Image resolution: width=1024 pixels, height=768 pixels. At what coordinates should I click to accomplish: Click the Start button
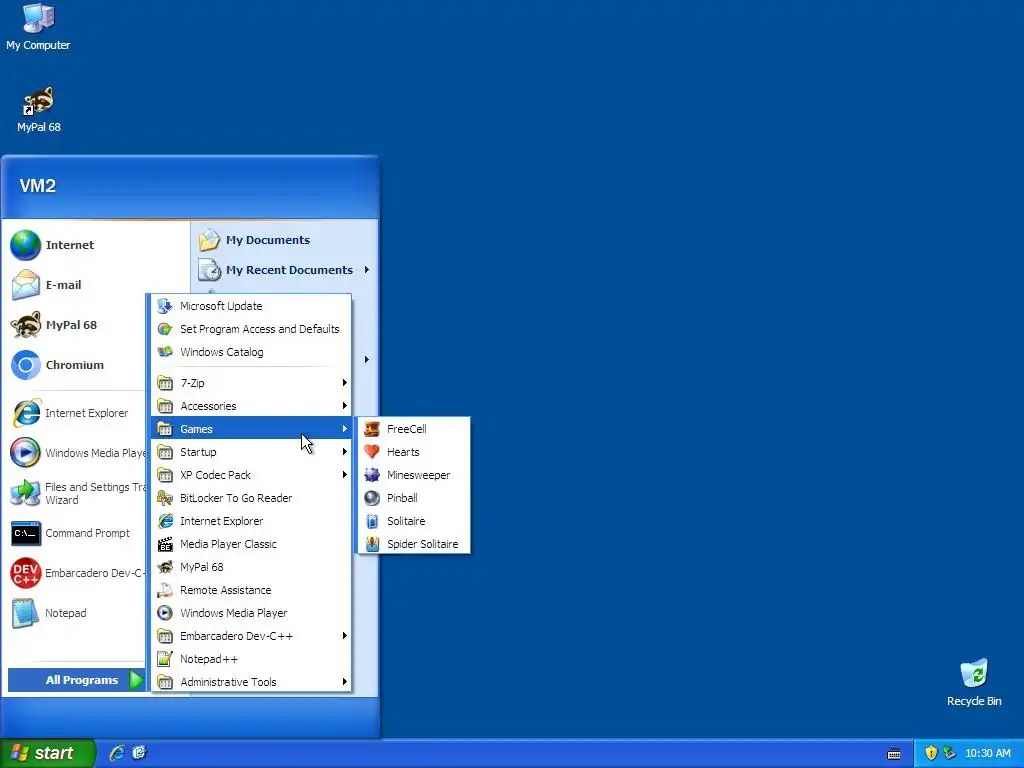[x=47, y=753]
